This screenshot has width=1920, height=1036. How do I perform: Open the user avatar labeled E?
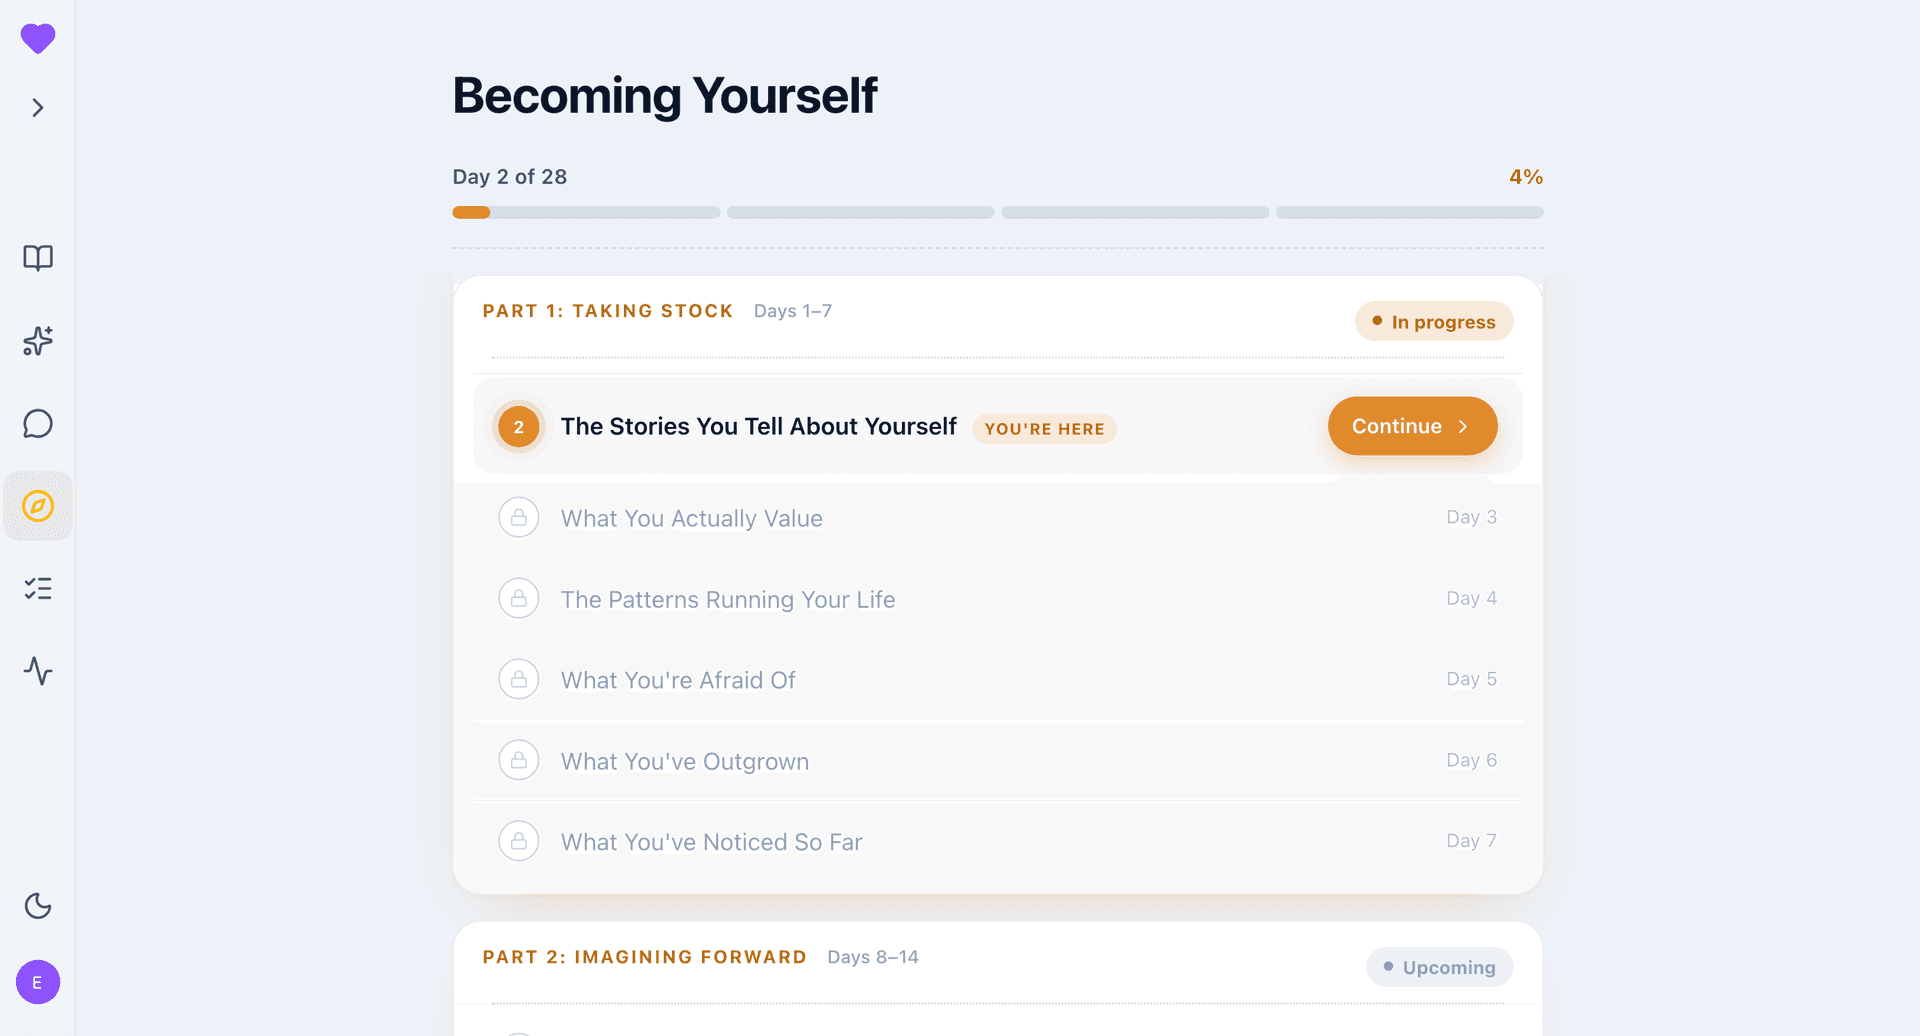coord(38,982)
